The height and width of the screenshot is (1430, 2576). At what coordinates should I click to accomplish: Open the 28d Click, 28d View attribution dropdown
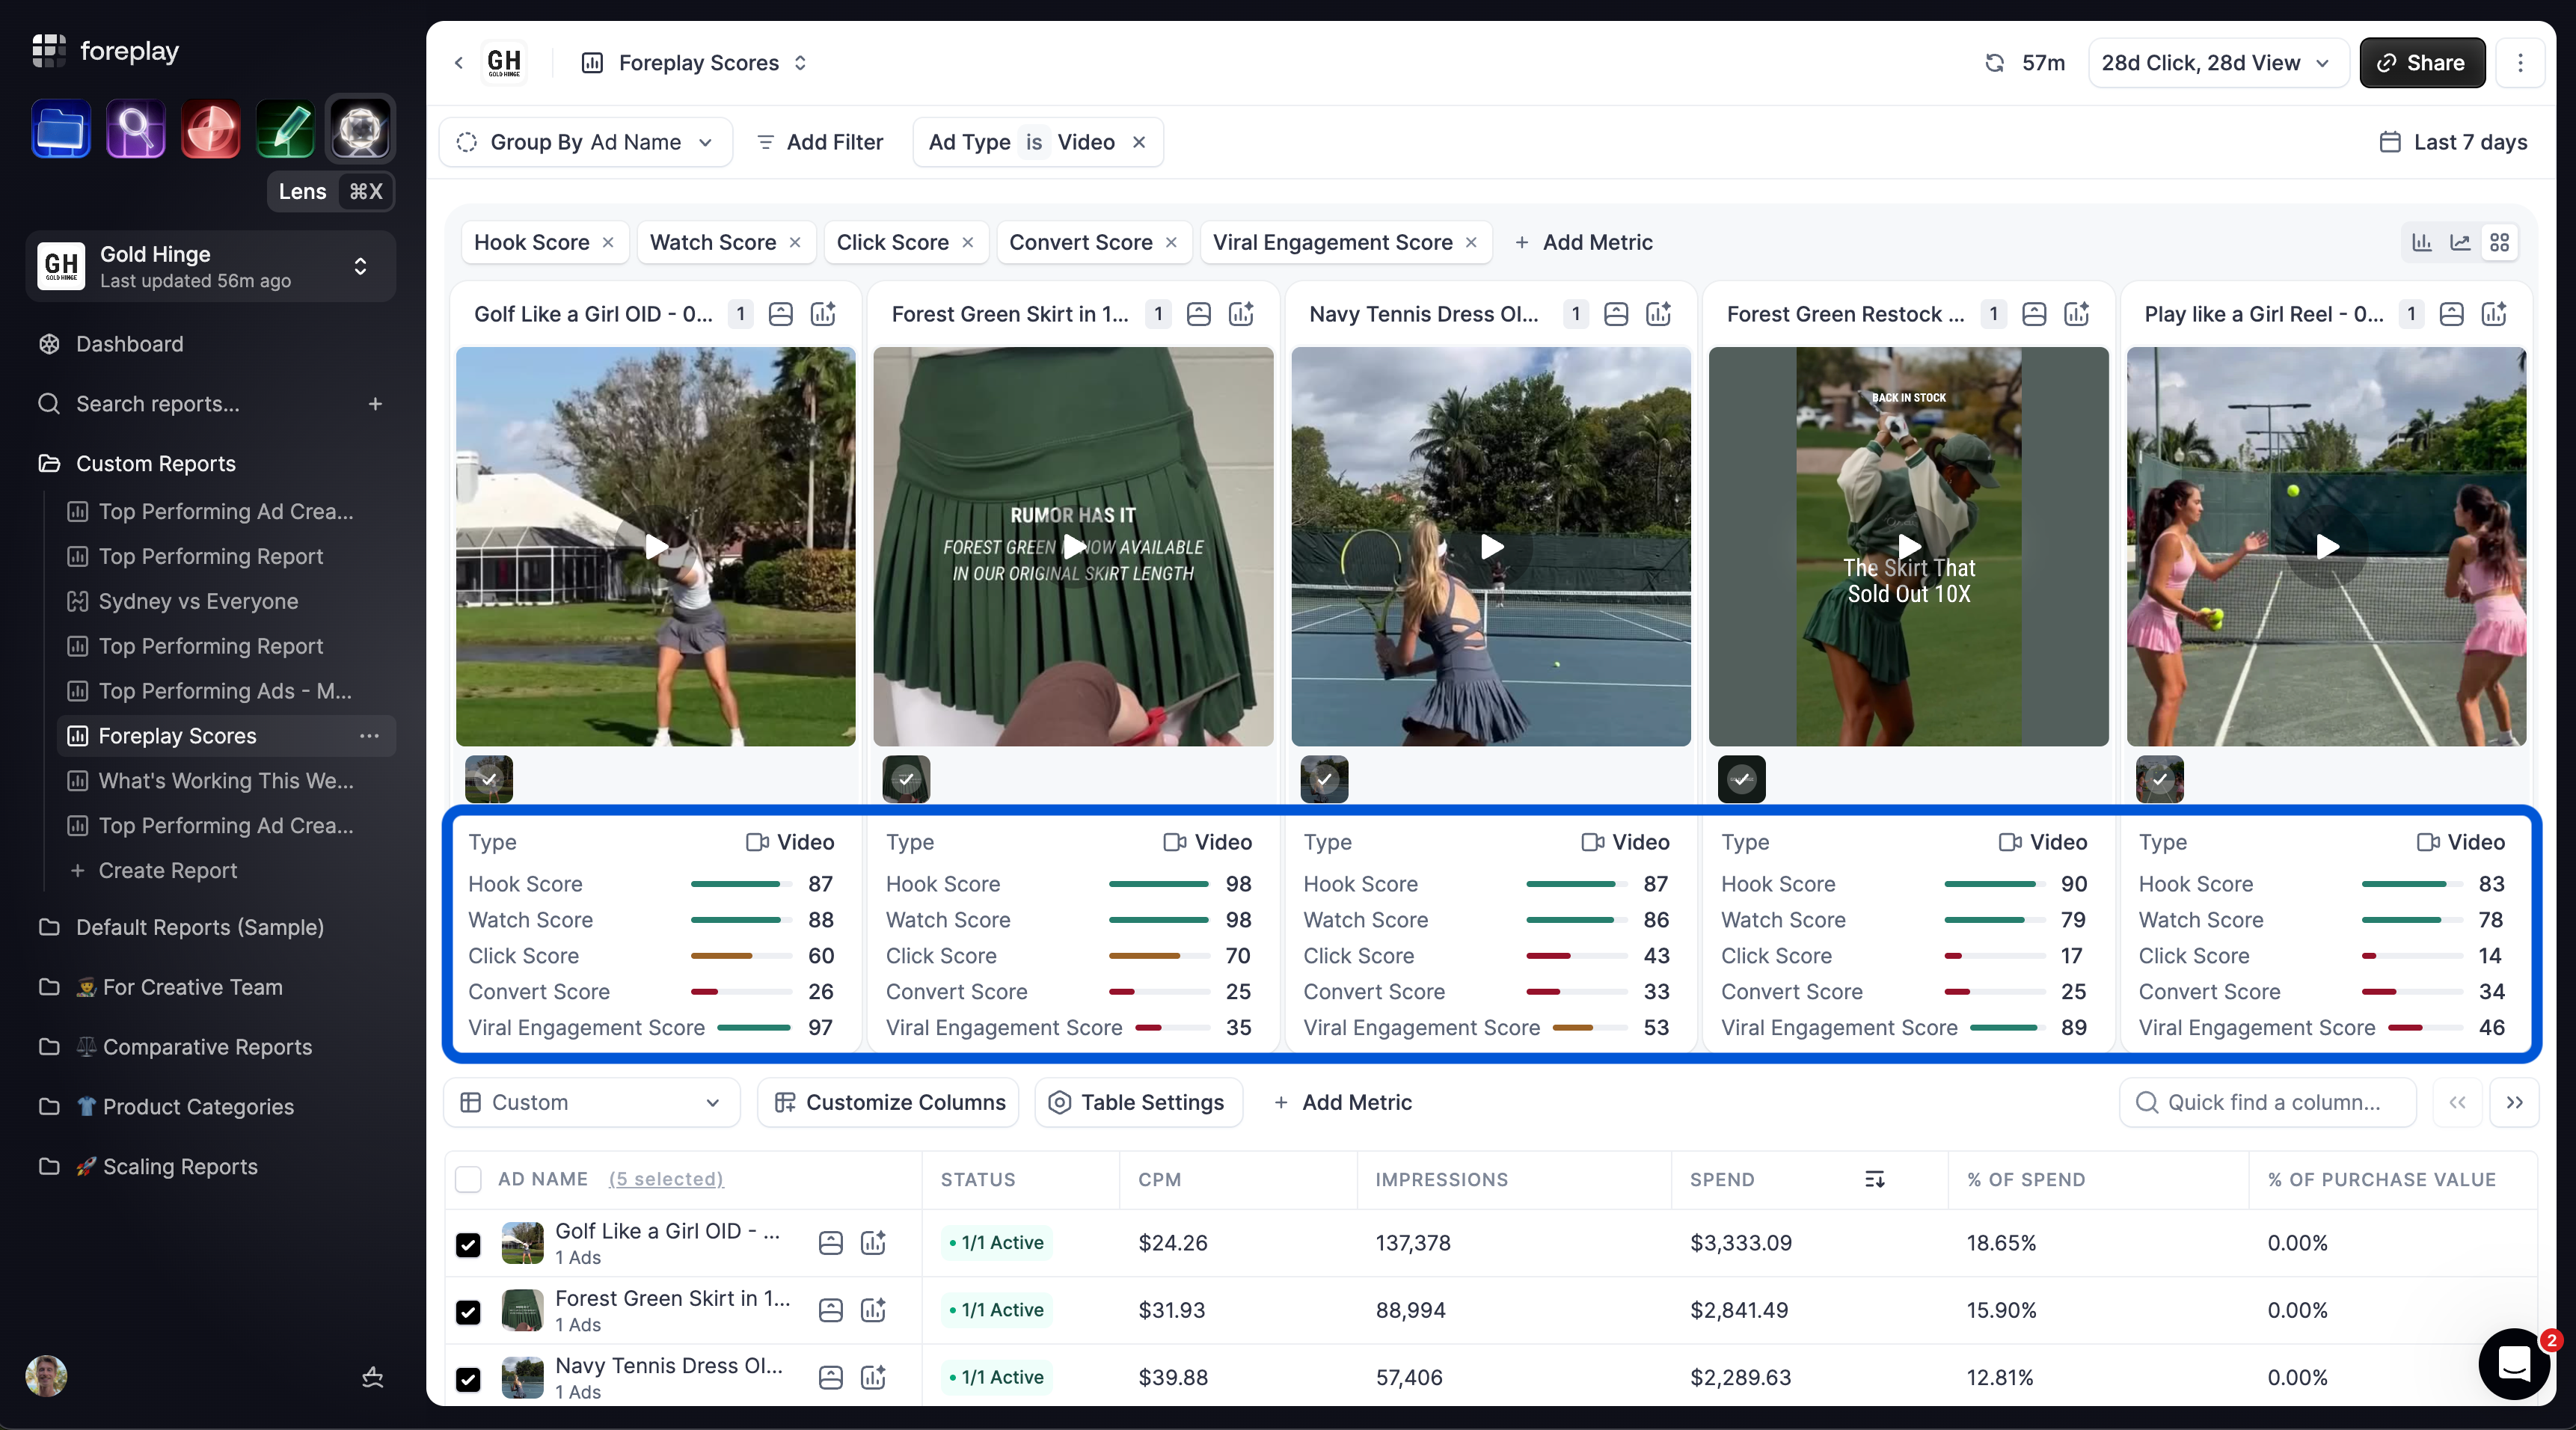click(x=2217, y=63)
